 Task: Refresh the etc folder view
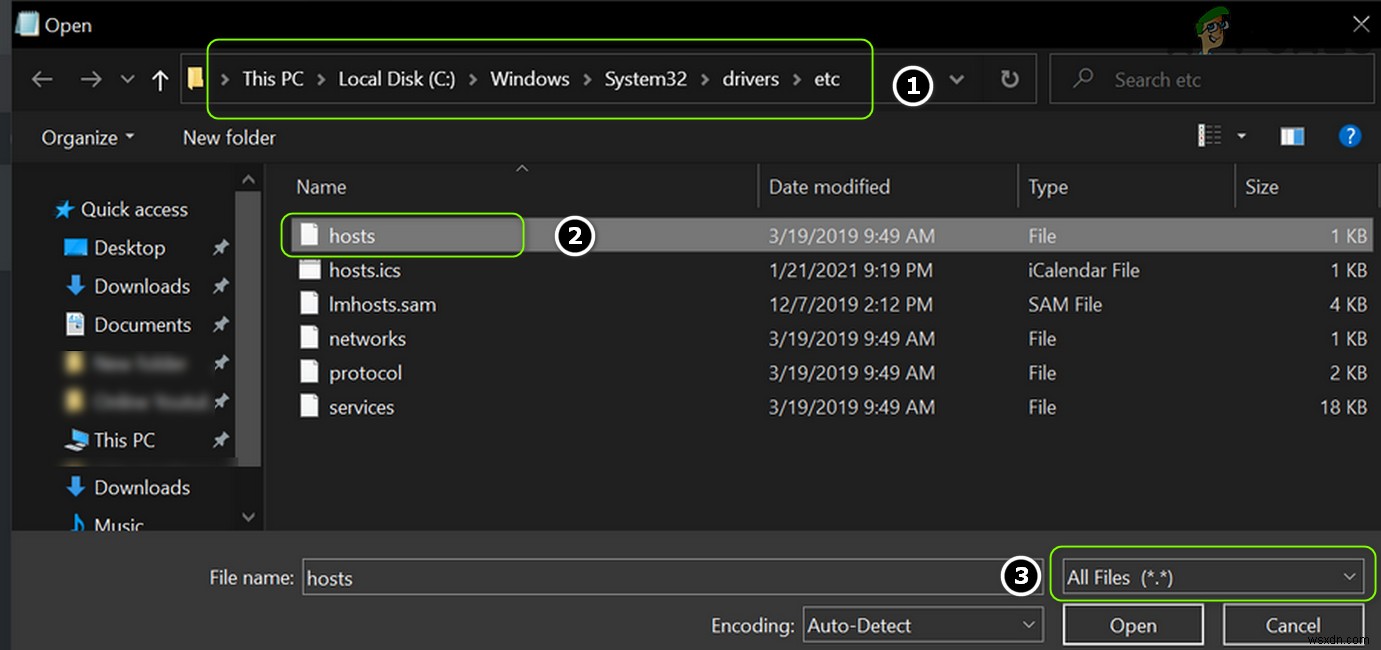pyautogui.click(x=1009, y=79)
